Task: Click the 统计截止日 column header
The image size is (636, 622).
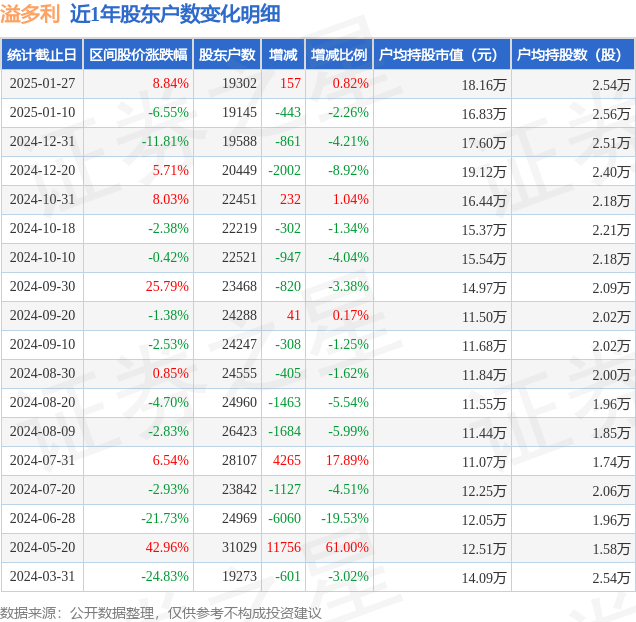Action: [42, 54]
